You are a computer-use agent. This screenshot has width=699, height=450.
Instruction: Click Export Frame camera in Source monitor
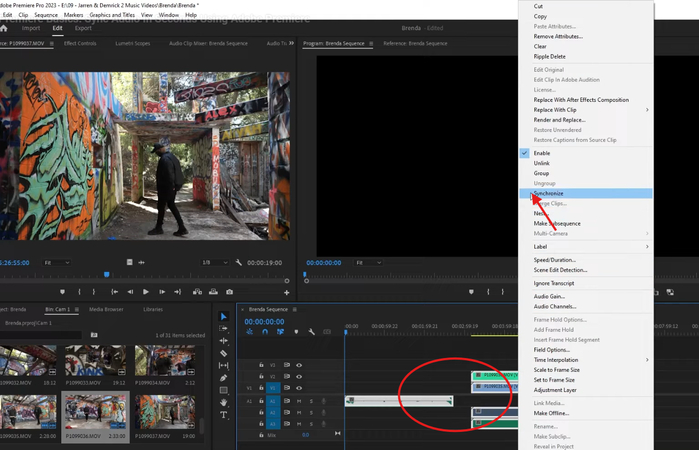pyautogui.click(x=230, y=292)
